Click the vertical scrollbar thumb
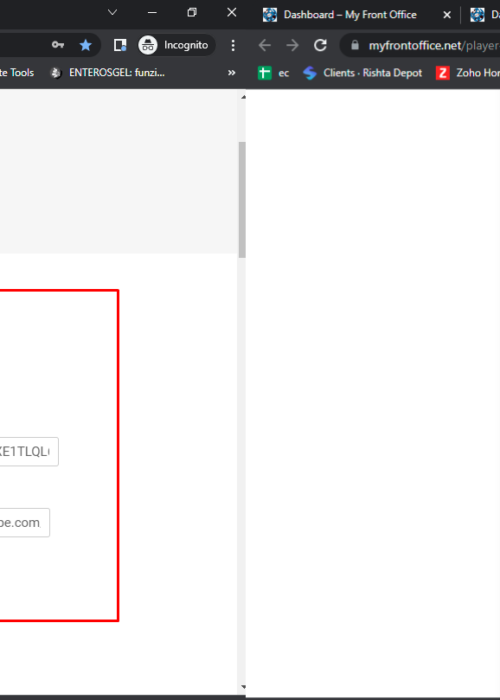This screenshot has height=700, width=500. [242, 200]
